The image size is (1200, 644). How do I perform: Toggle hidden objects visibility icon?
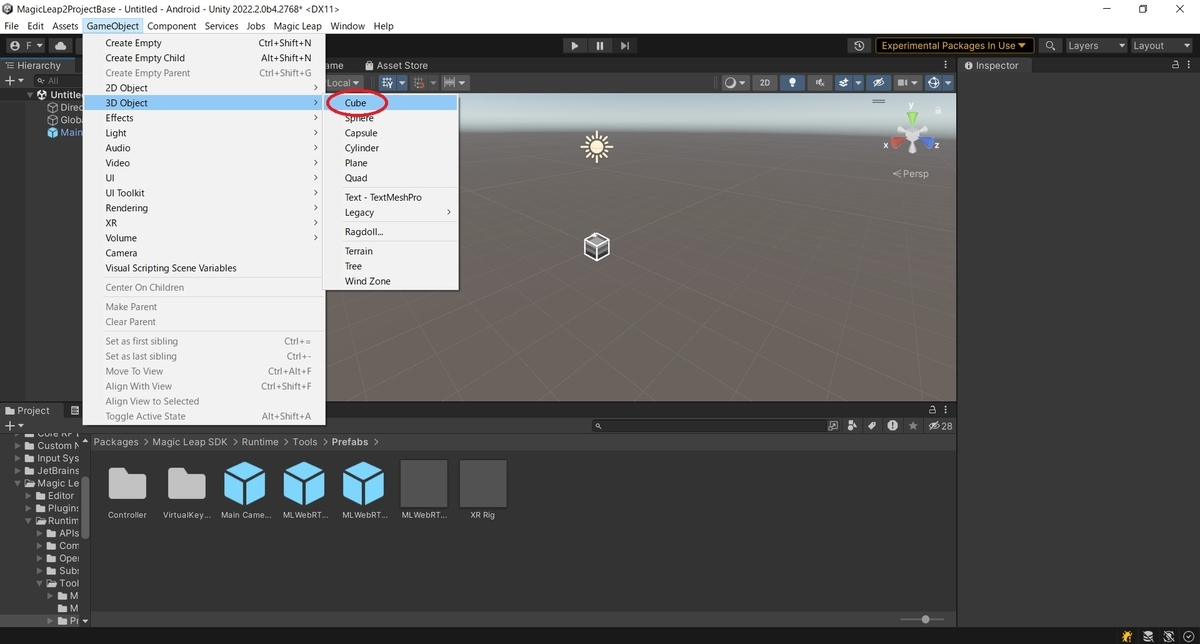[878, 83]
